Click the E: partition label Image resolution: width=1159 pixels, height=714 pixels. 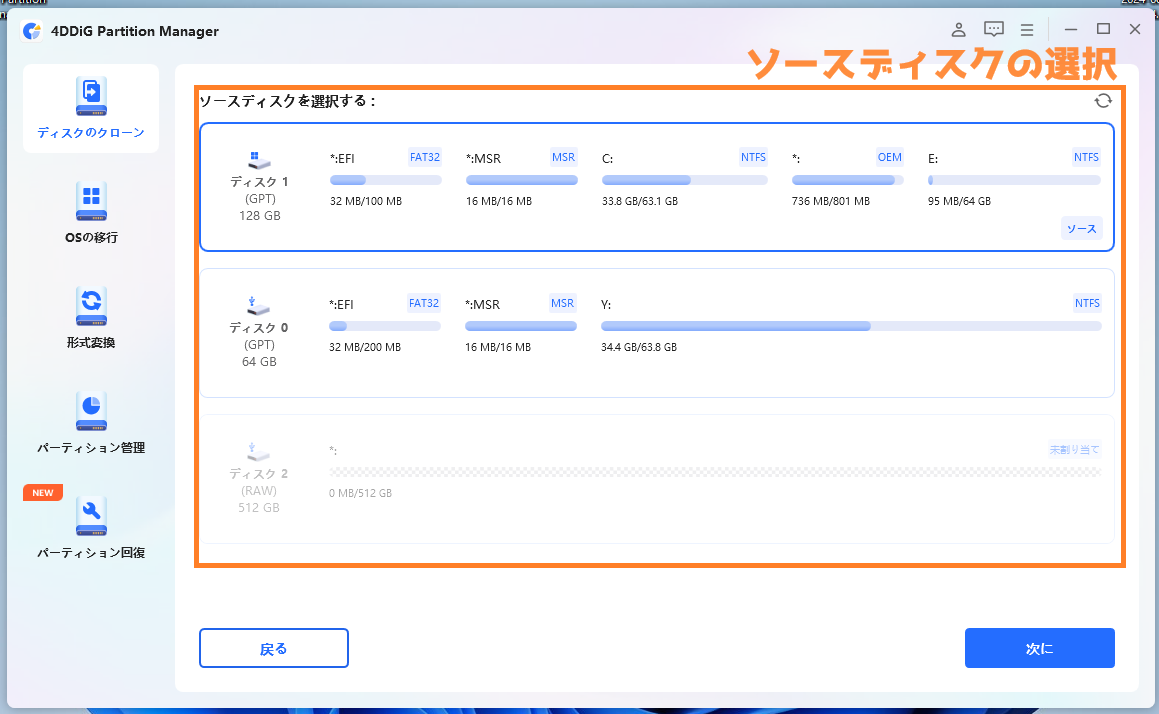[933, 158]
